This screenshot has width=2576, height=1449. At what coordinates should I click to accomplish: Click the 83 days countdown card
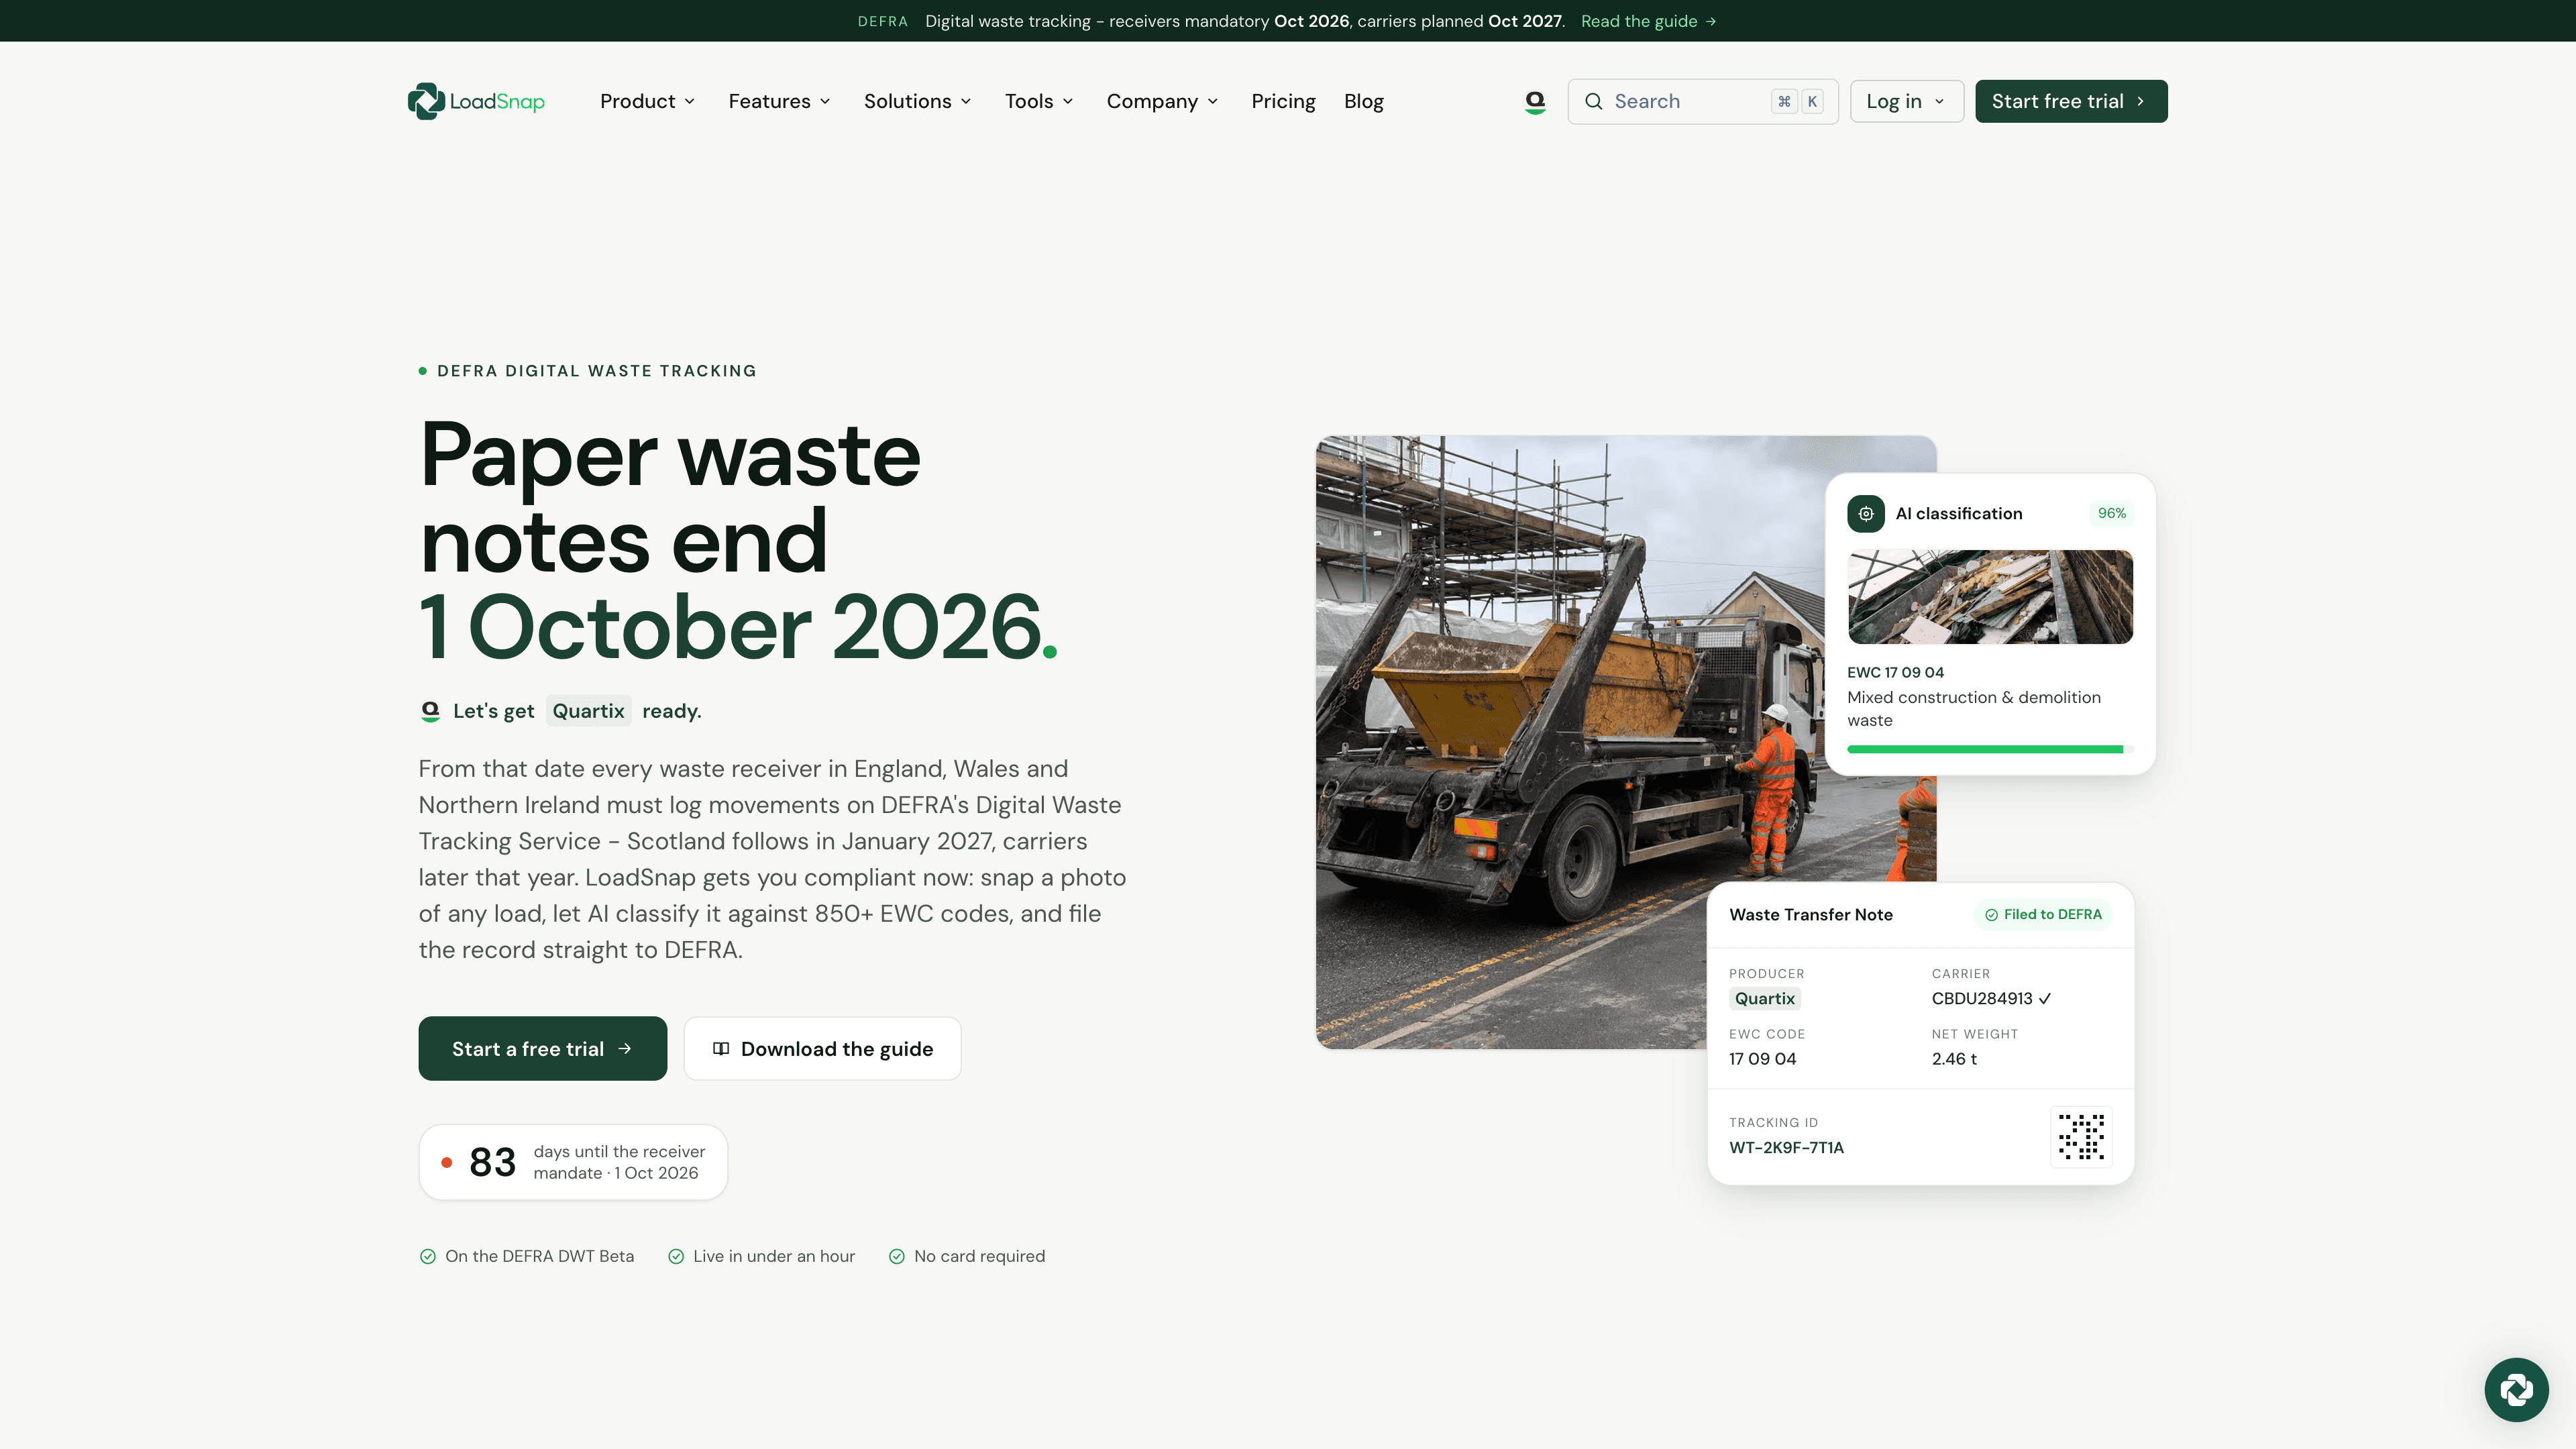click(x=572, y=1162)
